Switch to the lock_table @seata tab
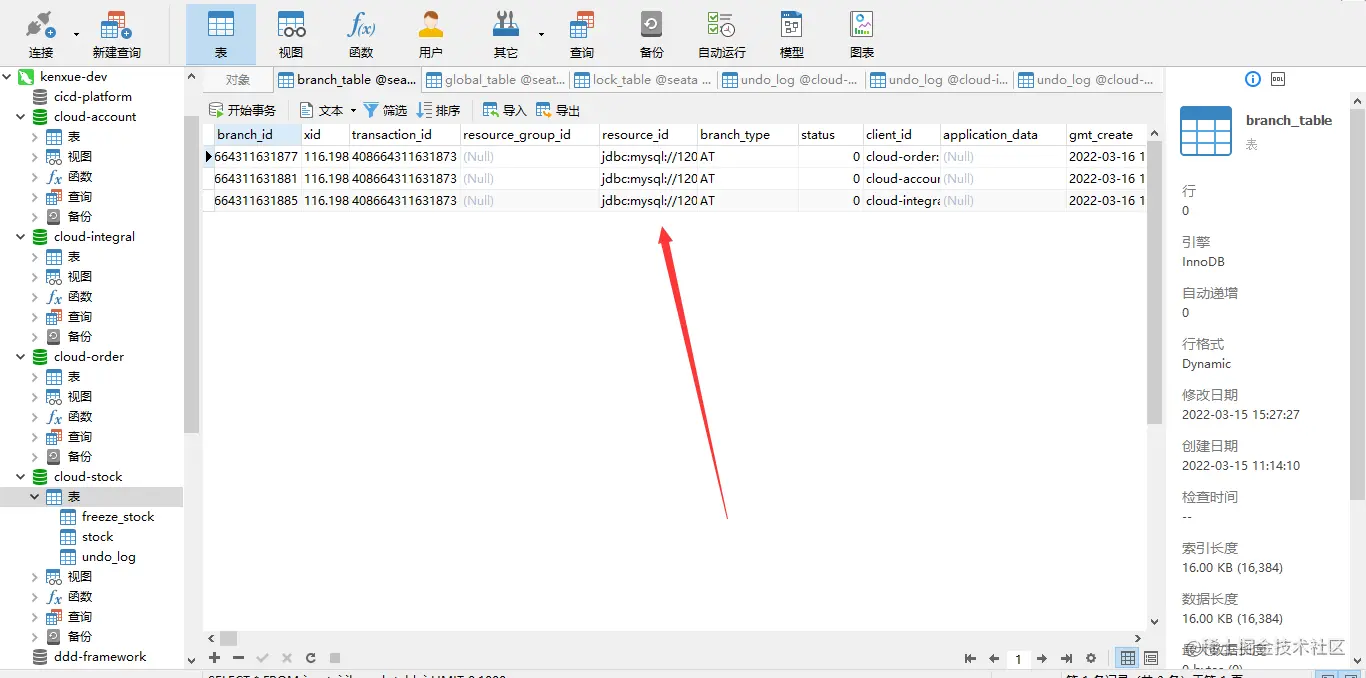Image resolution: width=1366 pixels, height=678 pixels. coord(643,80)
